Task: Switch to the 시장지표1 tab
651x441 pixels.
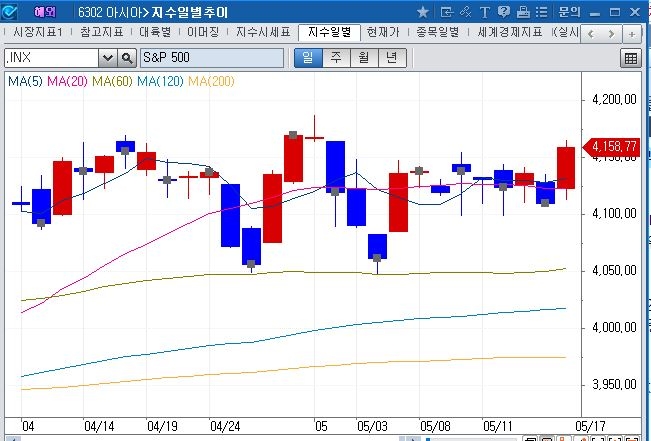Action: 38,32
